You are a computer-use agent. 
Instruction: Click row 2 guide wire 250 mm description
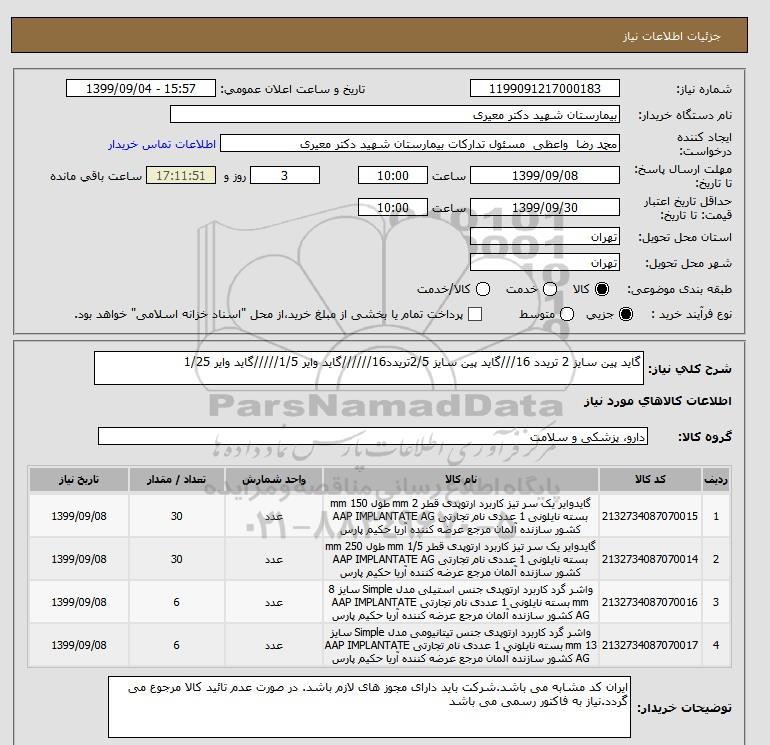(461, 559)
